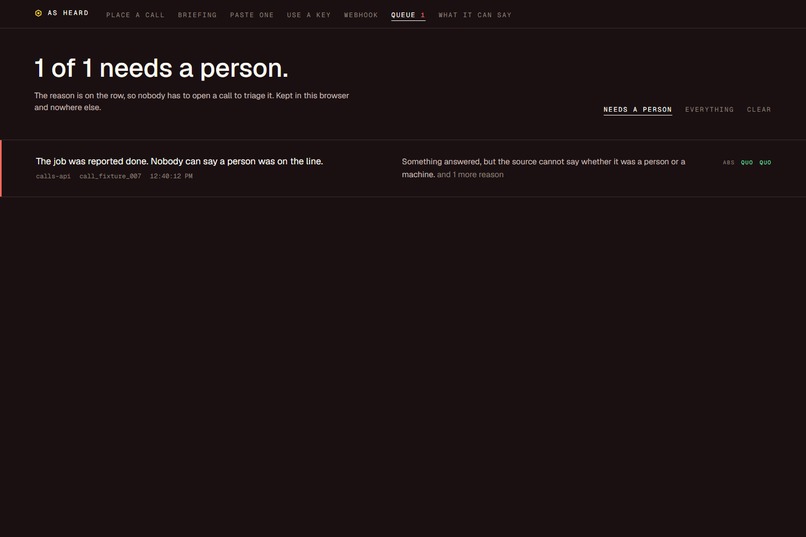Go to the Briefing tab

pos(197,15)
